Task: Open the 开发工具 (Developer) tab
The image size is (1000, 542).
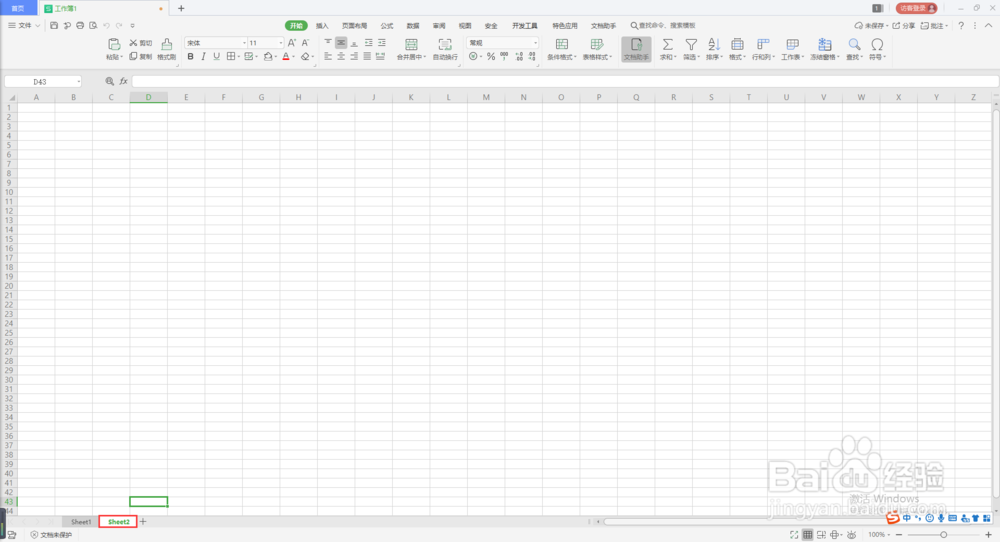Action: point(525,26)
